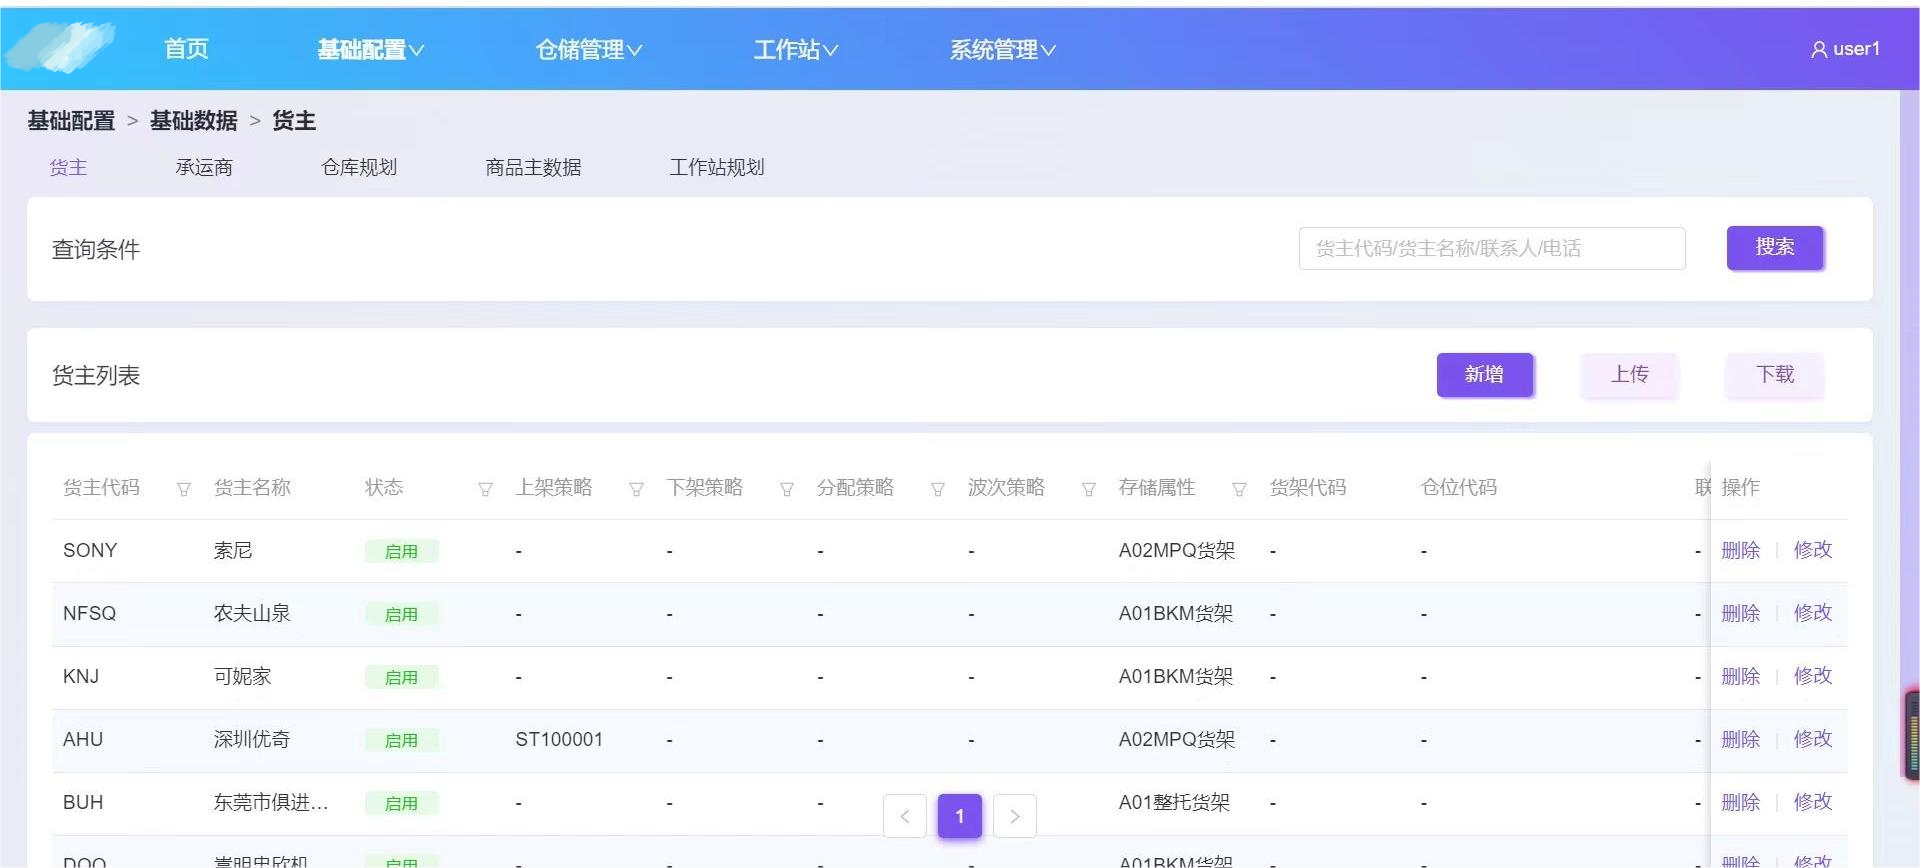The image size is (1920, 868).
Task: Click the 东莞市俱进… owner name cell
Action: tap(271, 802)
